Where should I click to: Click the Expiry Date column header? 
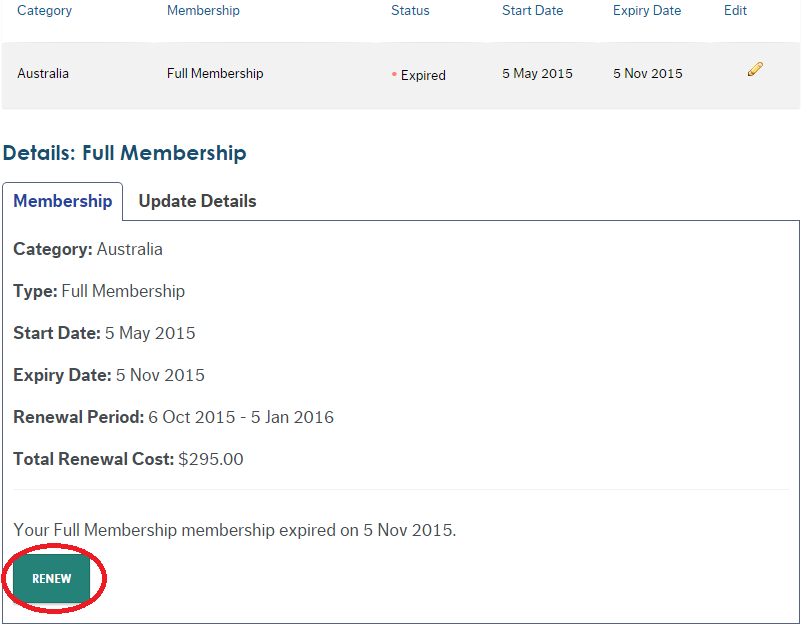click(647, 11)
